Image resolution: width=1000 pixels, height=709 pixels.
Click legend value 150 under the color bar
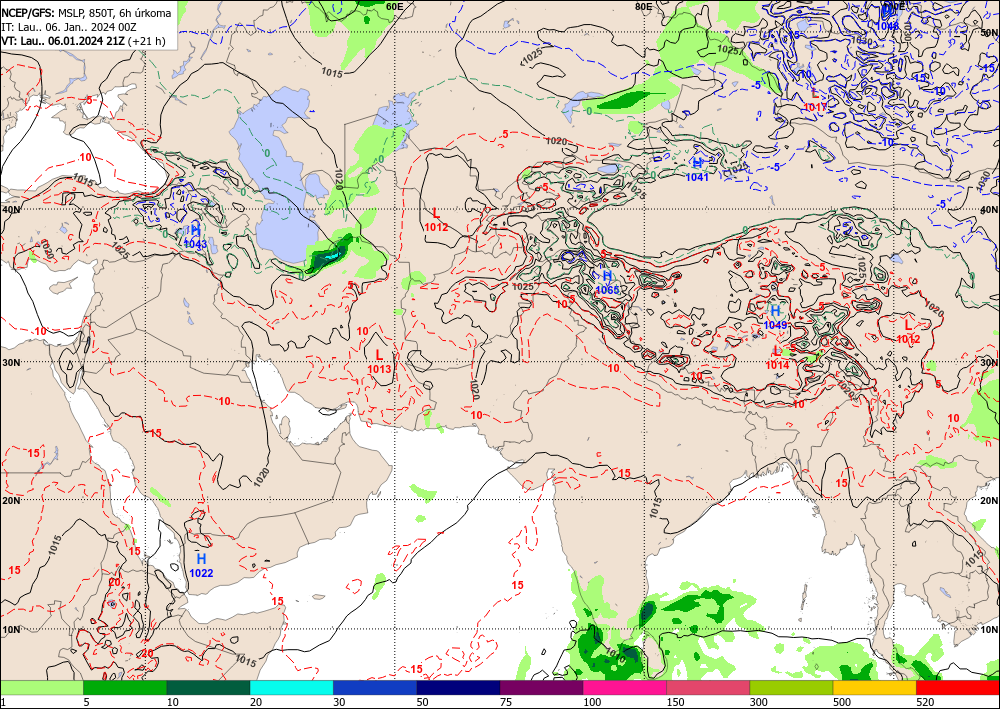tap(675, 702)
